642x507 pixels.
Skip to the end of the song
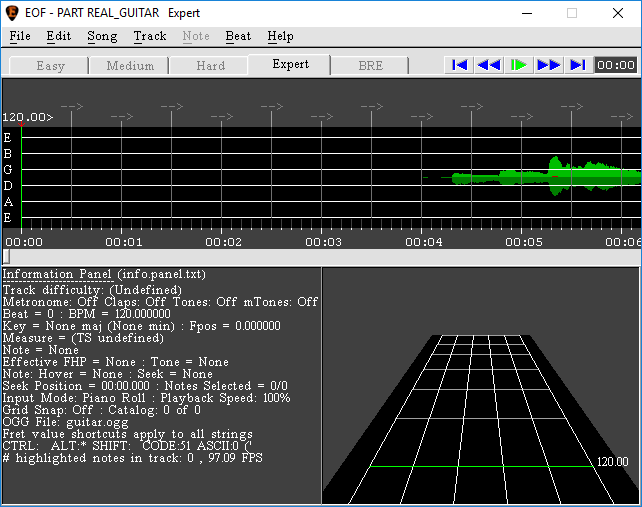[577, 65]
